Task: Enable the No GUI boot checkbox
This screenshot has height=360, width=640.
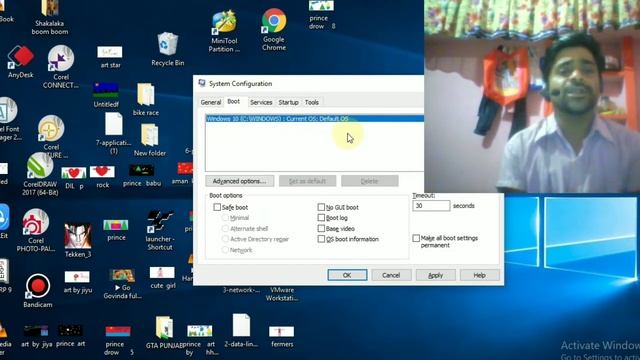Action: [x=321, y=207]
